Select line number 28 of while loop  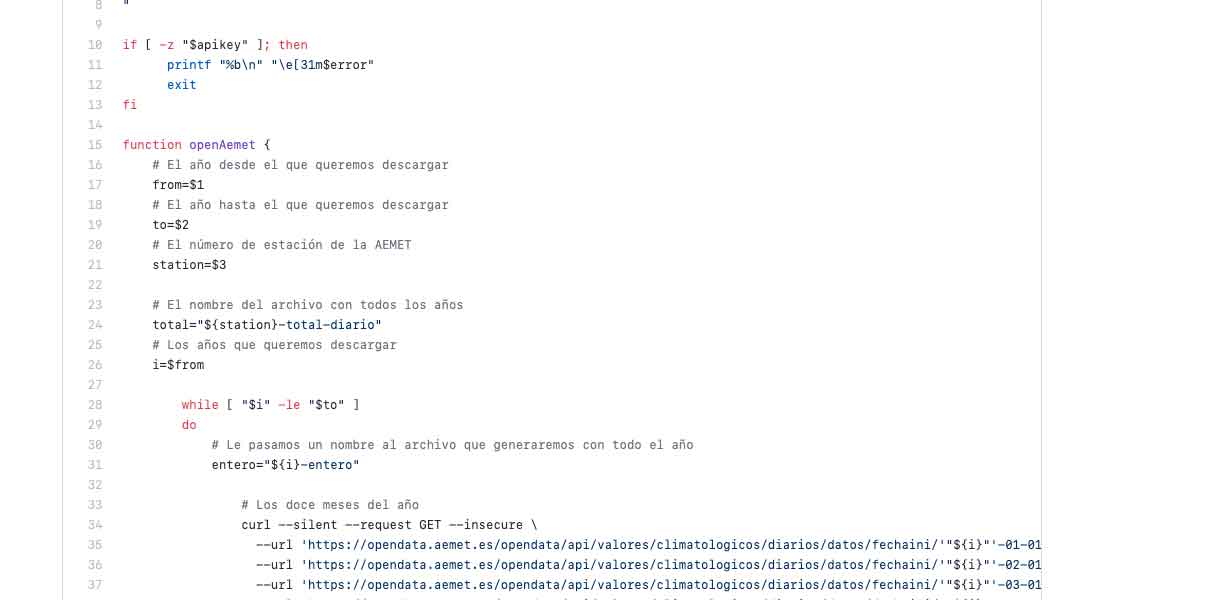pyautogui.click(x=95, y=405)
